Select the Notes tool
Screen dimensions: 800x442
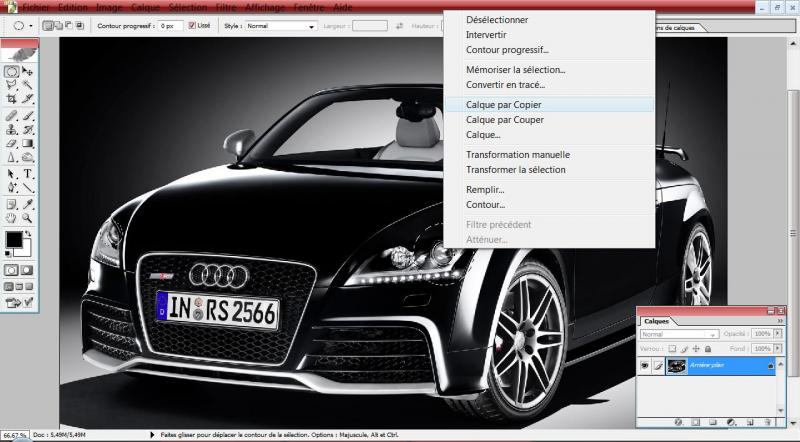point(11,205)
